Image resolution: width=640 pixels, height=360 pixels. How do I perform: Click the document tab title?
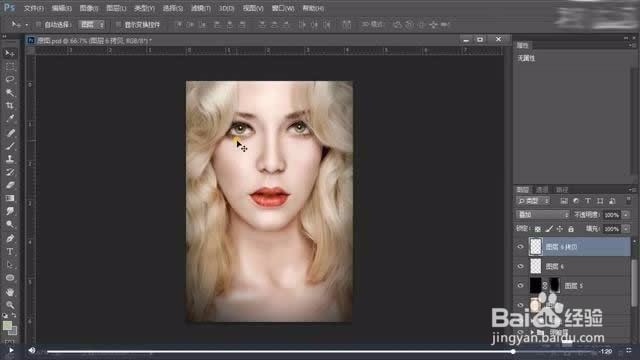click(x=95, y=40)
